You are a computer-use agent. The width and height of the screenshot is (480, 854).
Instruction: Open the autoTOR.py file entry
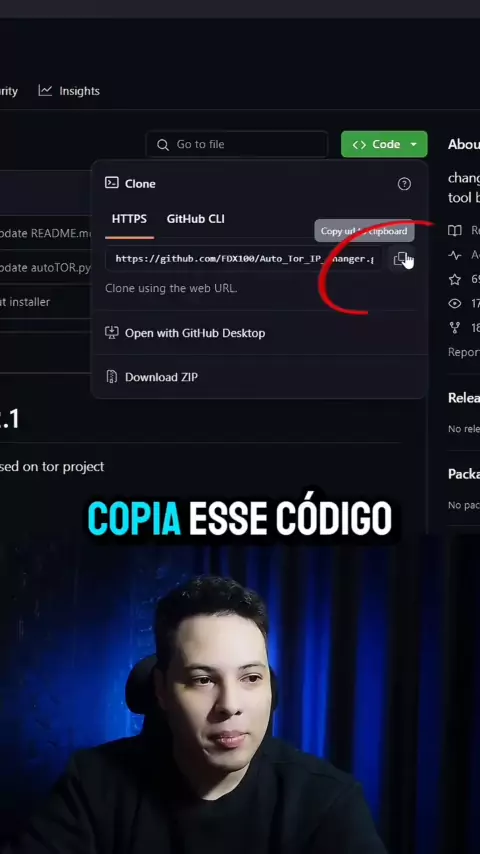click(46, 268)
